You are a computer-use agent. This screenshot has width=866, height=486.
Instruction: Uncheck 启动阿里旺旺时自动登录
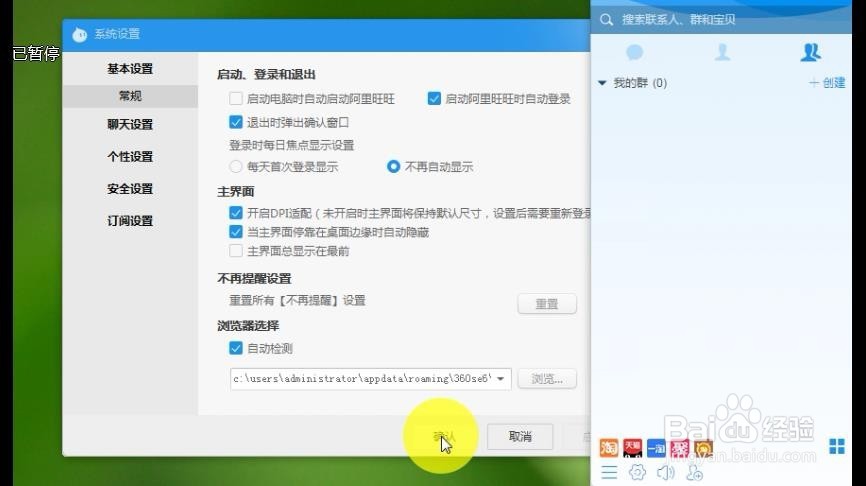[434, 98]
